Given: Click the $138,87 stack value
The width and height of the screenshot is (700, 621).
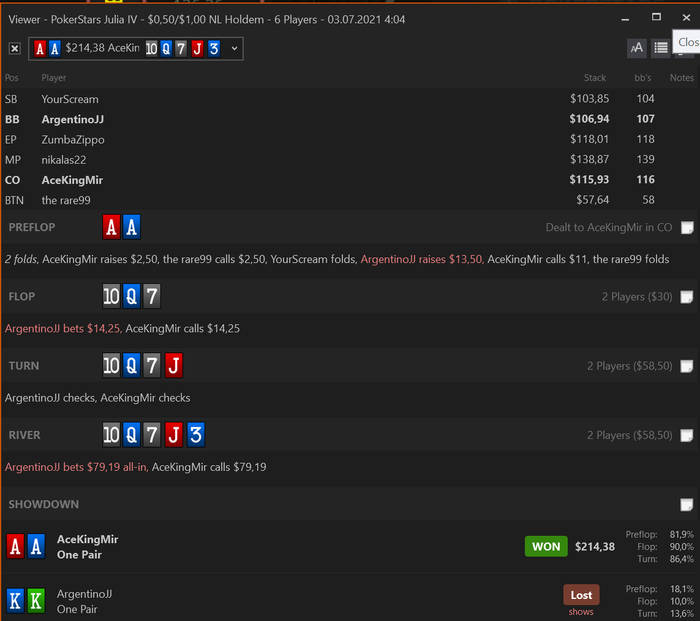Looking at the screenshot, I should coord(589,159).
